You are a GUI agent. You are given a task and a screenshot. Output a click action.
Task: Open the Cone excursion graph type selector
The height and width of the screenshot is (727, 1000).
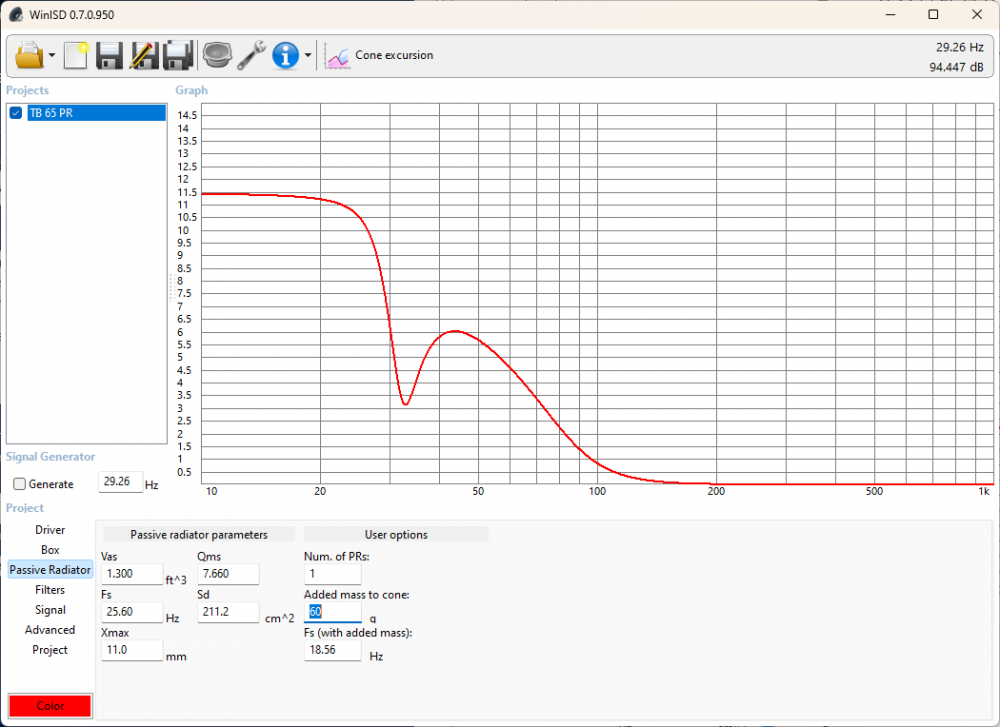(x=381, y=56)
